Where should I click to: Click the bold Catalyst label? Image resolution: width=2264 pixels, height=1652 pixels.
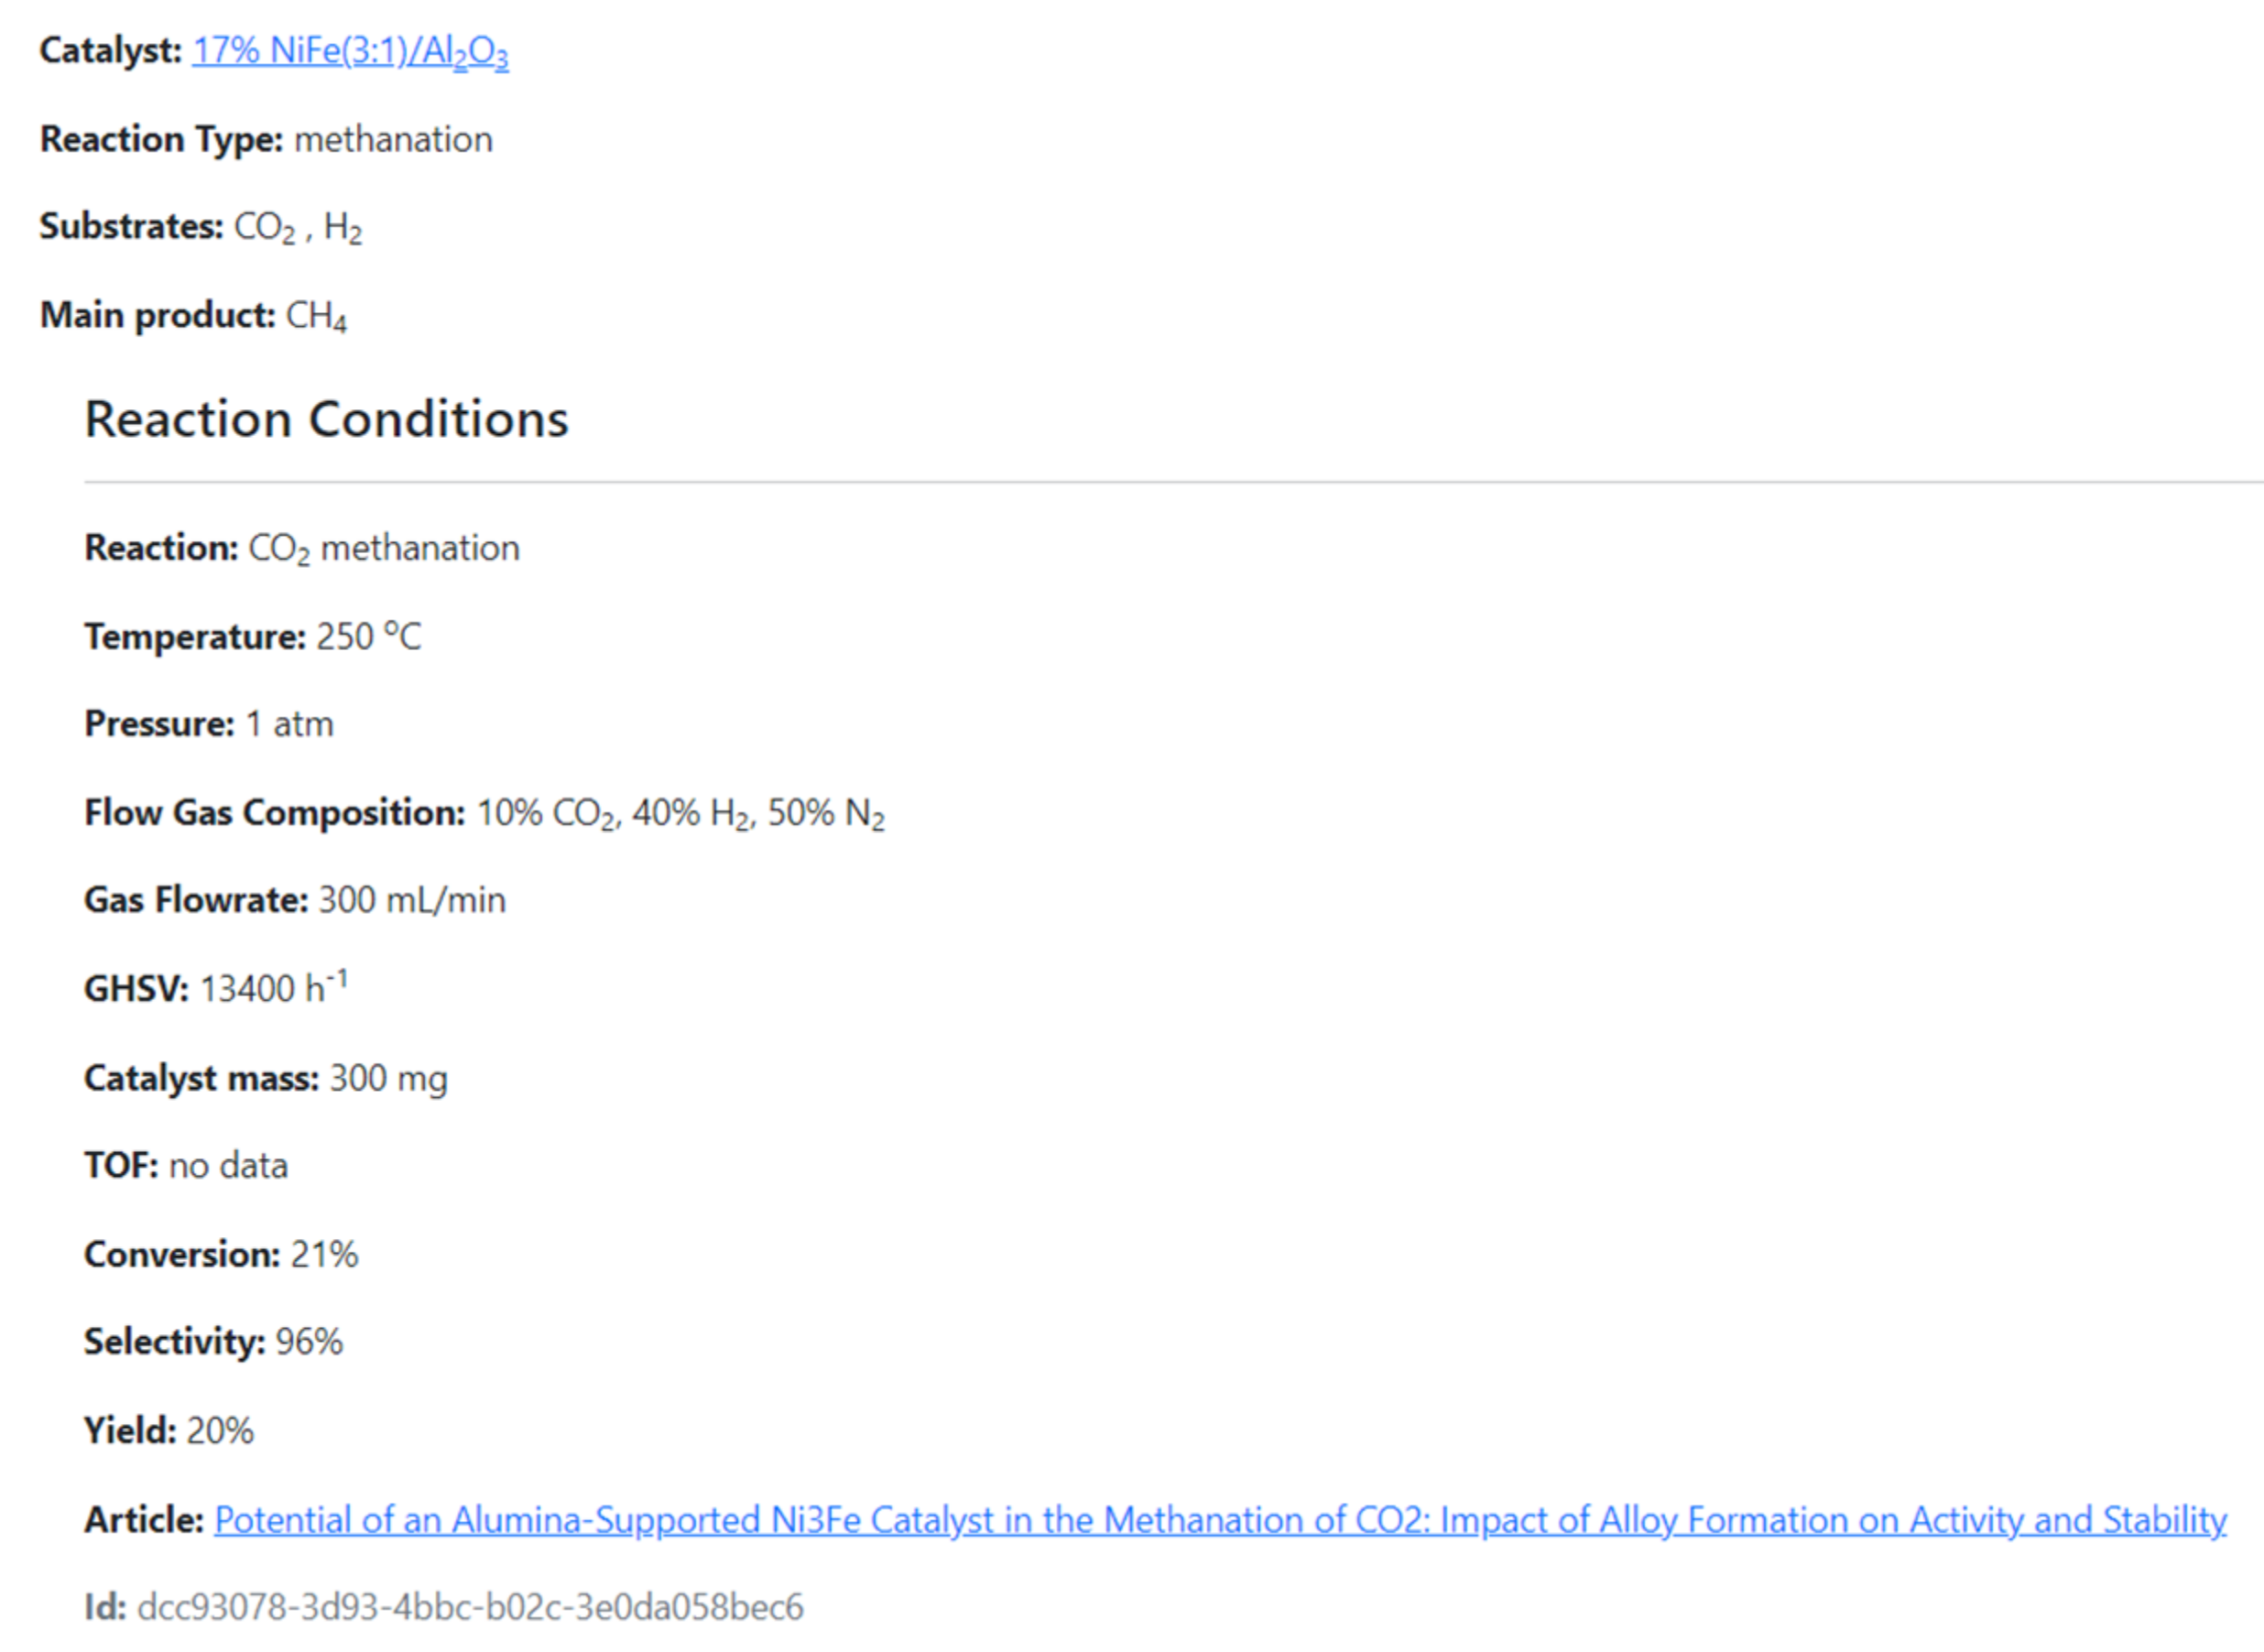coord(110,51)
